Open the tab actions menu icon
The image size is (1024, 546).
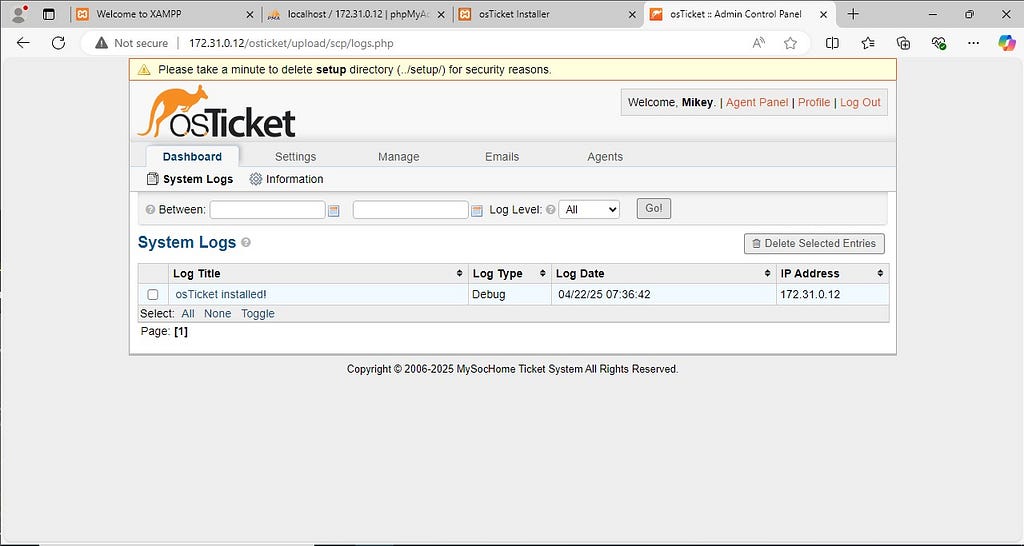click(49, 14)
